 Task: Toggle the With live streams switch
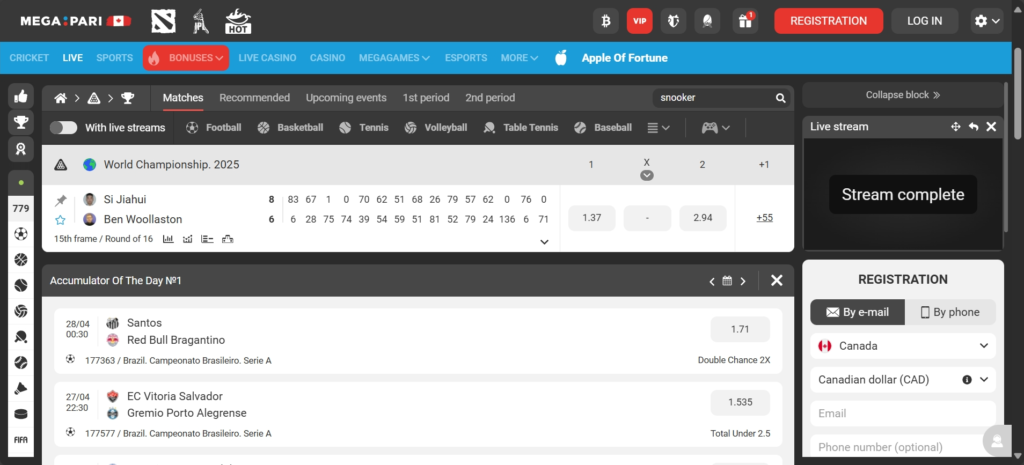(63, 127)
